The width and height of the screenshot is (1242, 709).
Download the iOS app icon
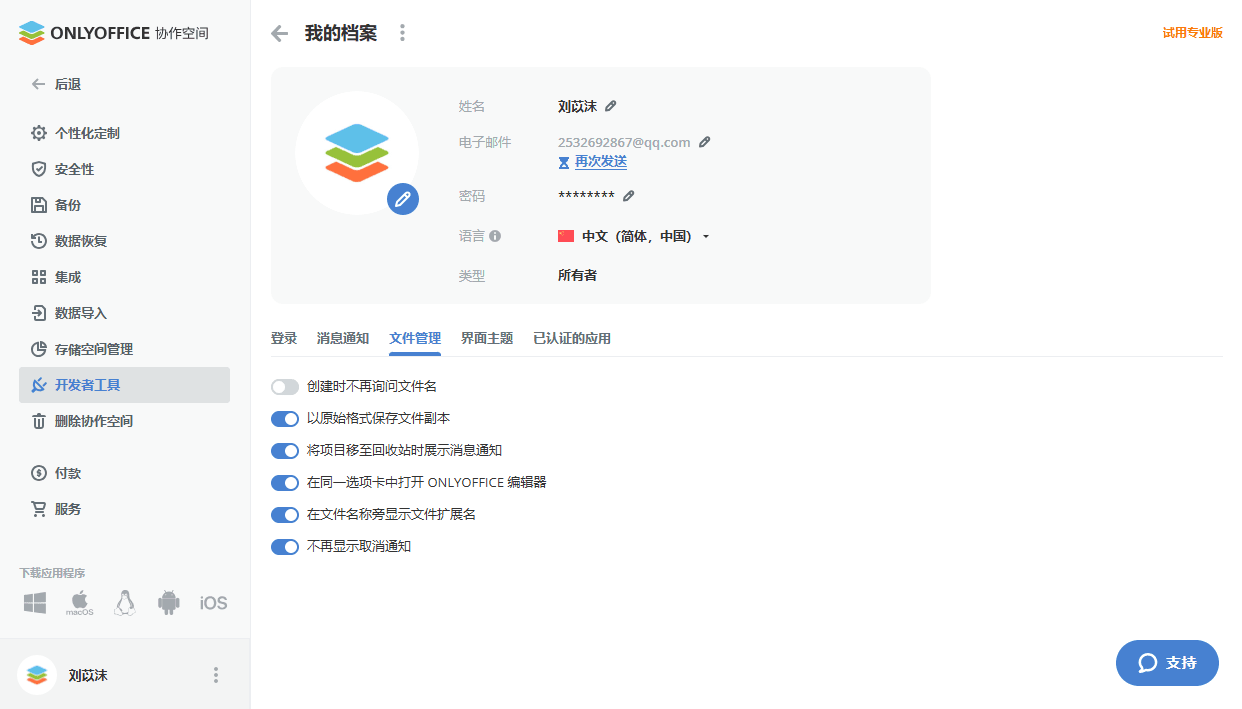pyautogui.click(x=213, y=603)
